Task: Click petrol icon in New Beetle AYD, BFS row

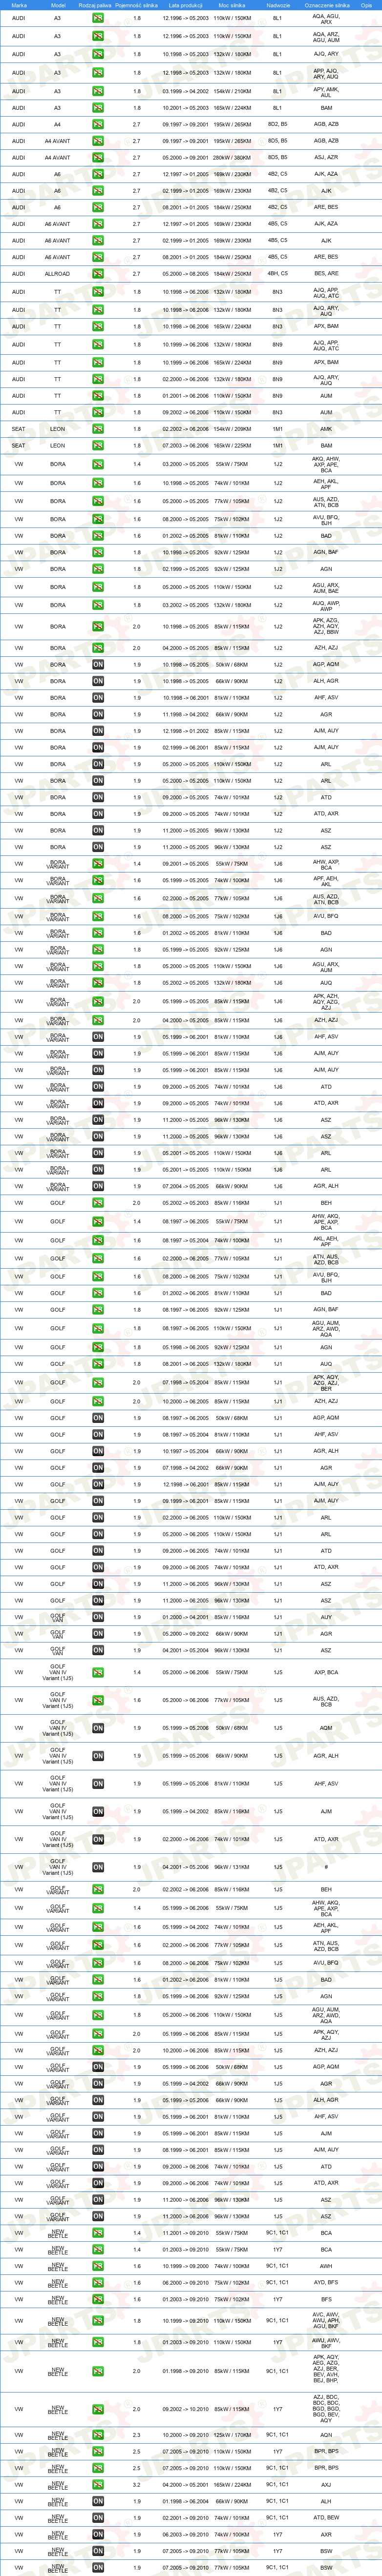Action: pos(98,2283)
